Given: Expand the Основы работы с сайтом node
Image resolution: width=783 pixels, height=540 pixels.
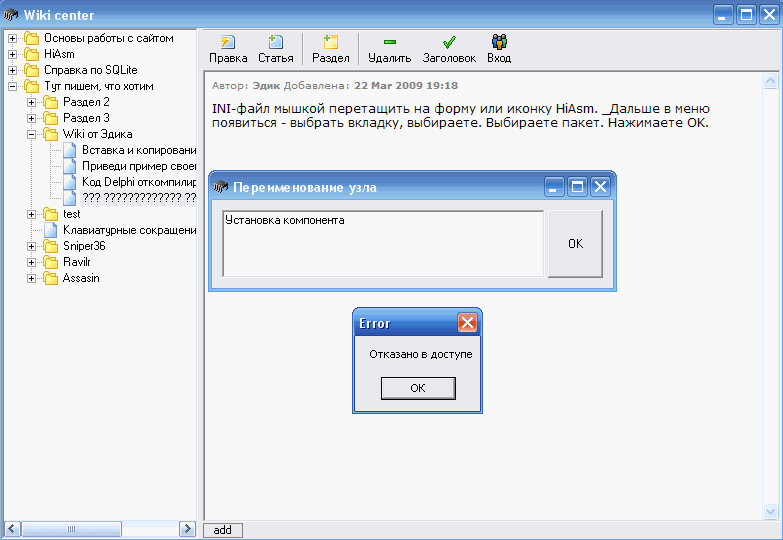Looking at the screenshot, I should [13, 38].
